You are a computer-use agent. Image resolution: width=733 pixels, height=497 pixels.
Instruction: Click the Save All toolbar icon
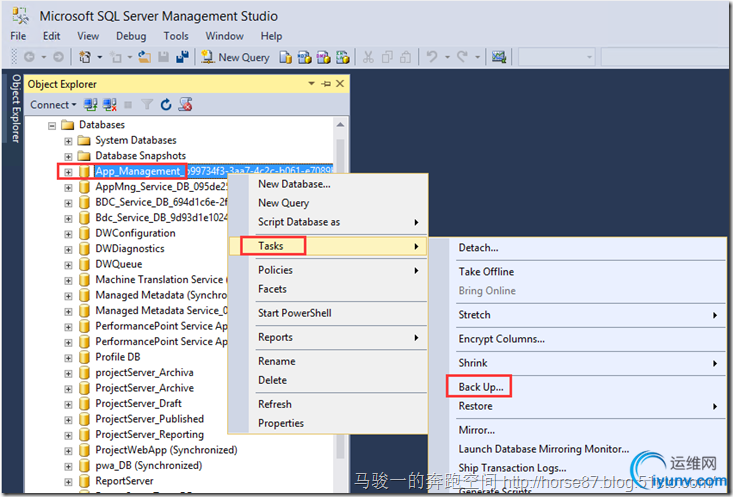(182, 57)
